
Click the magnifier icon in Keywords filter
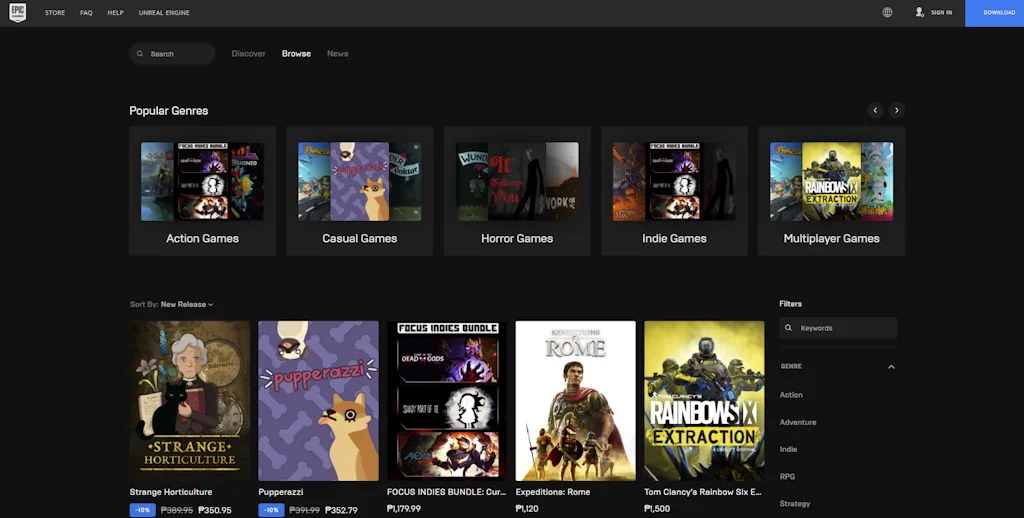(788, 328)
